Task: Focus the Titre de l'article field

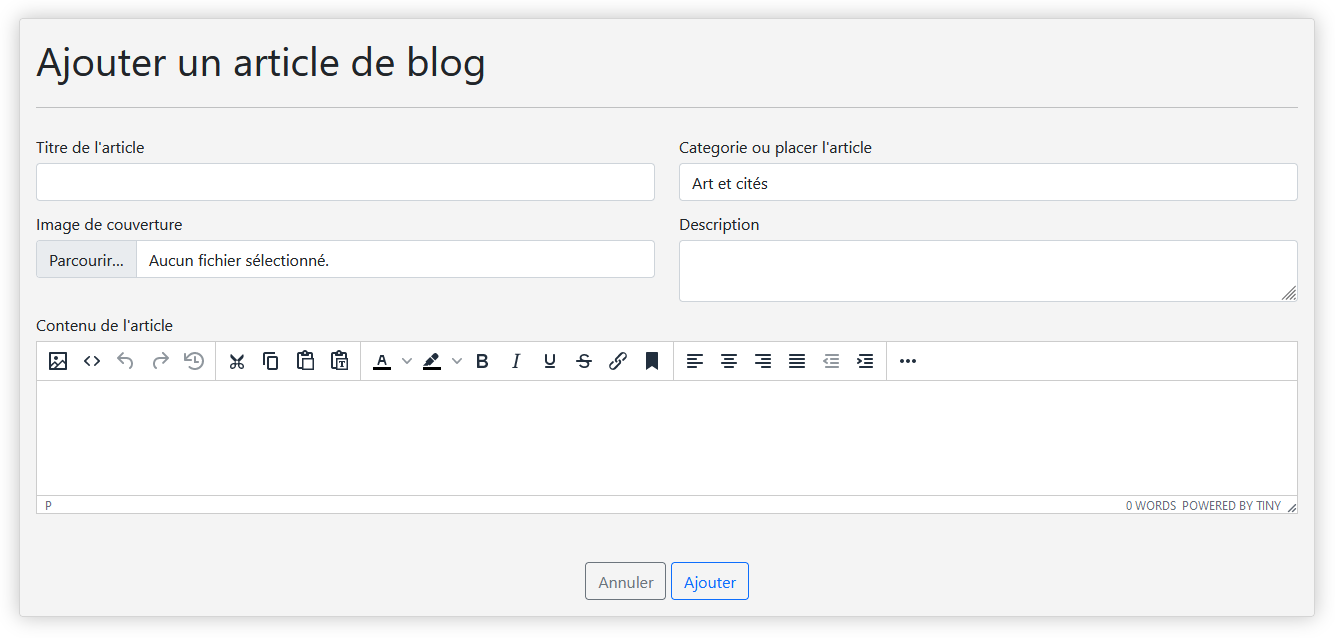Action: point(345,182)
